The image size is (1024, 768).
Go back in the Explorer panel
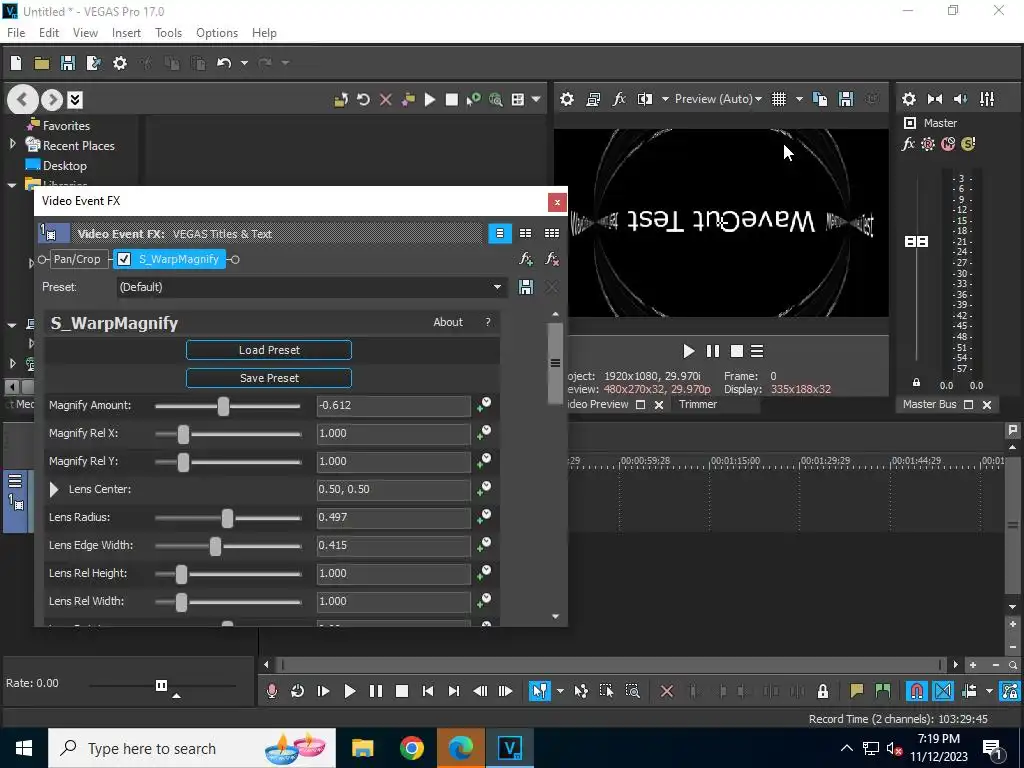click(22, 100)
